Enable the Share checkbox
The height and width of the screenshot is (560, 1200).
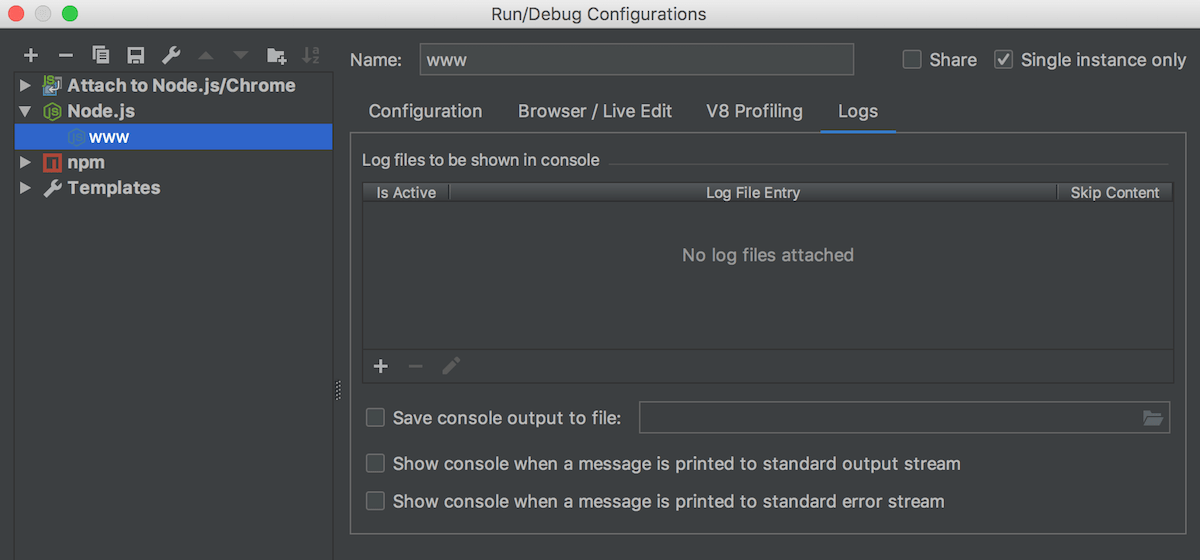click(x=912, y=60)
